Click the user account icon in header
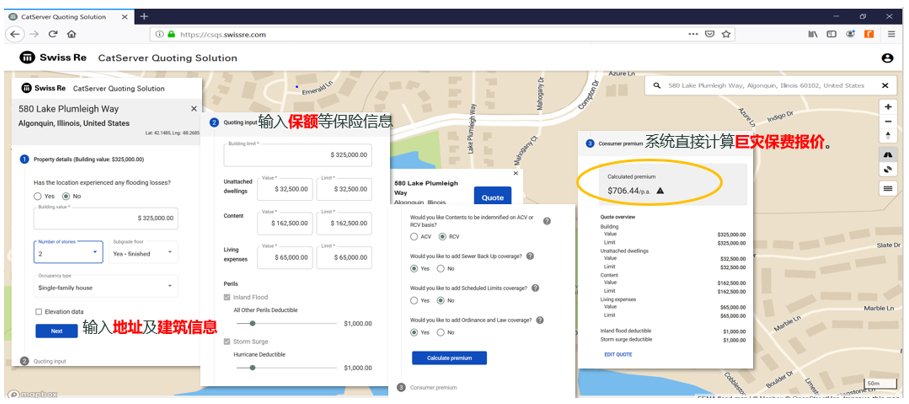Image resolution: width=909 pixels, height=404 pixels. 887,59
